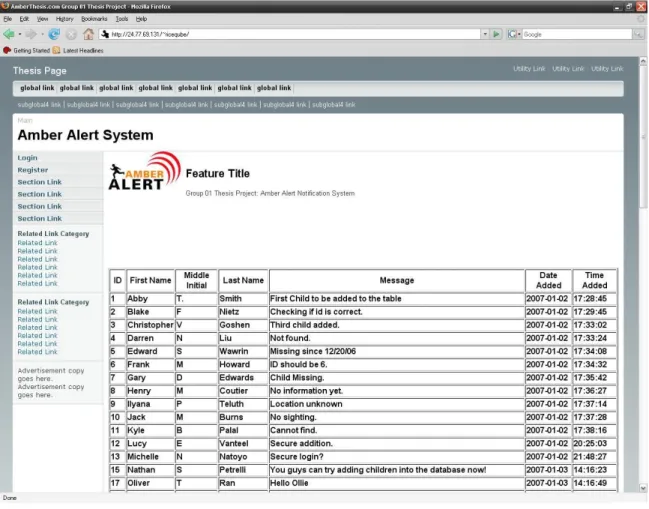649x509 pixels.
Task: Open the Getting Started bookmark
Action: click(x=26, y=50)
